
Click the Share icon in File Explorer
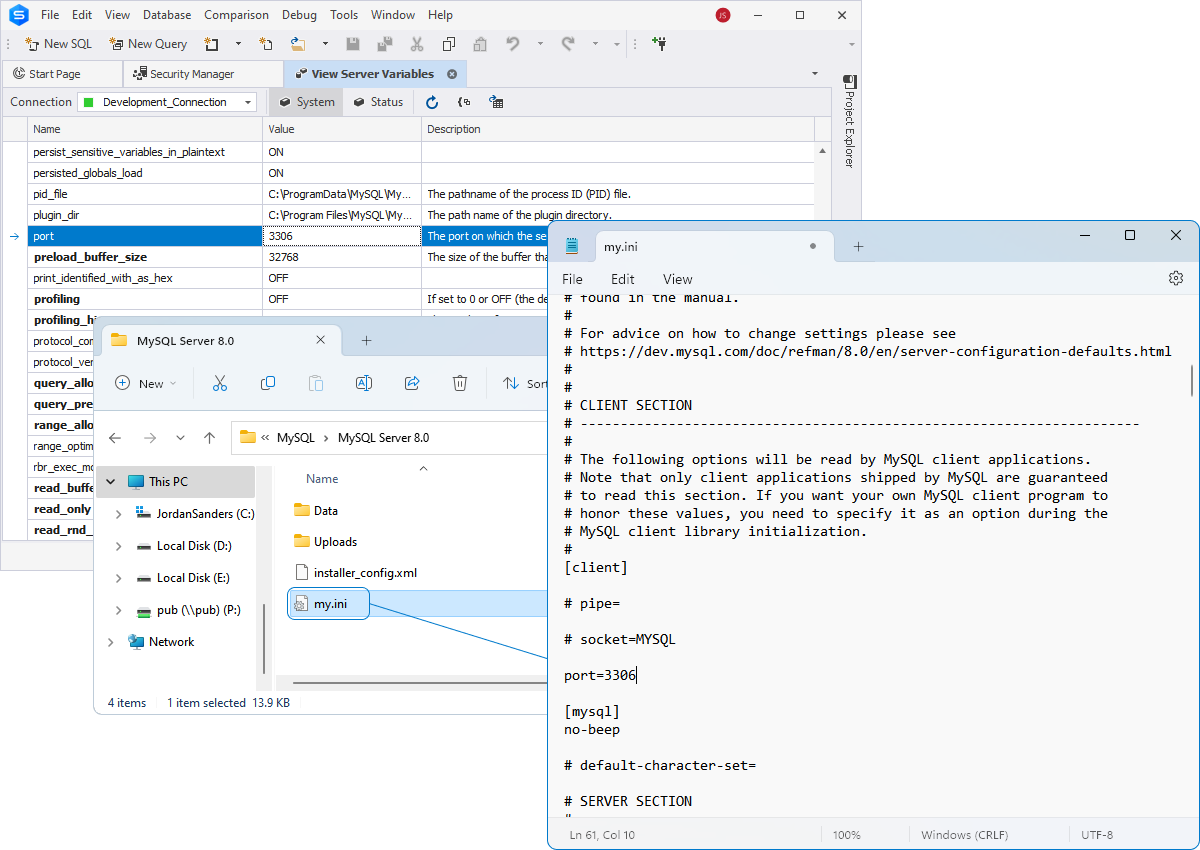click(x=412, y=383)
